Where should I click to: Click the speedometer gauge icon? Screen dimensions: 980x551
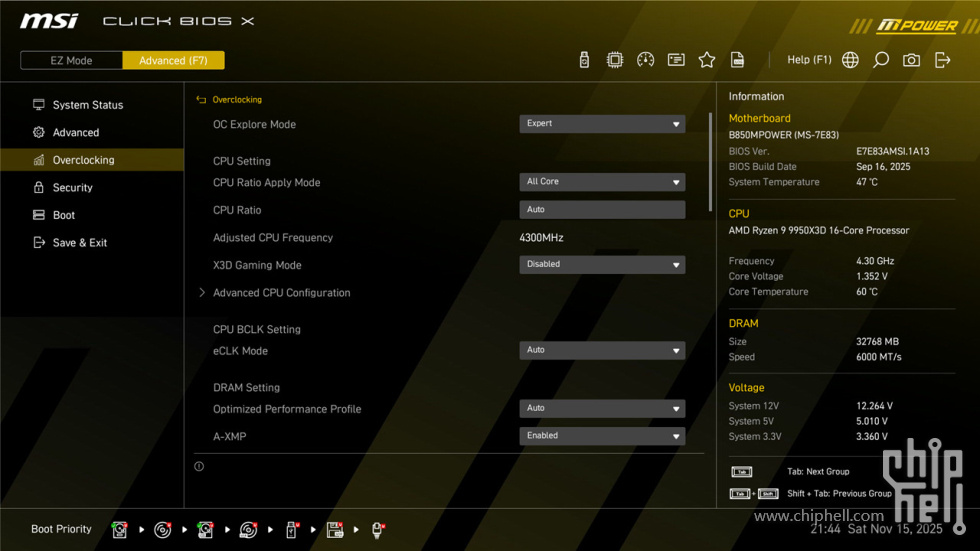pyautogui.click(x=646, y=60)
